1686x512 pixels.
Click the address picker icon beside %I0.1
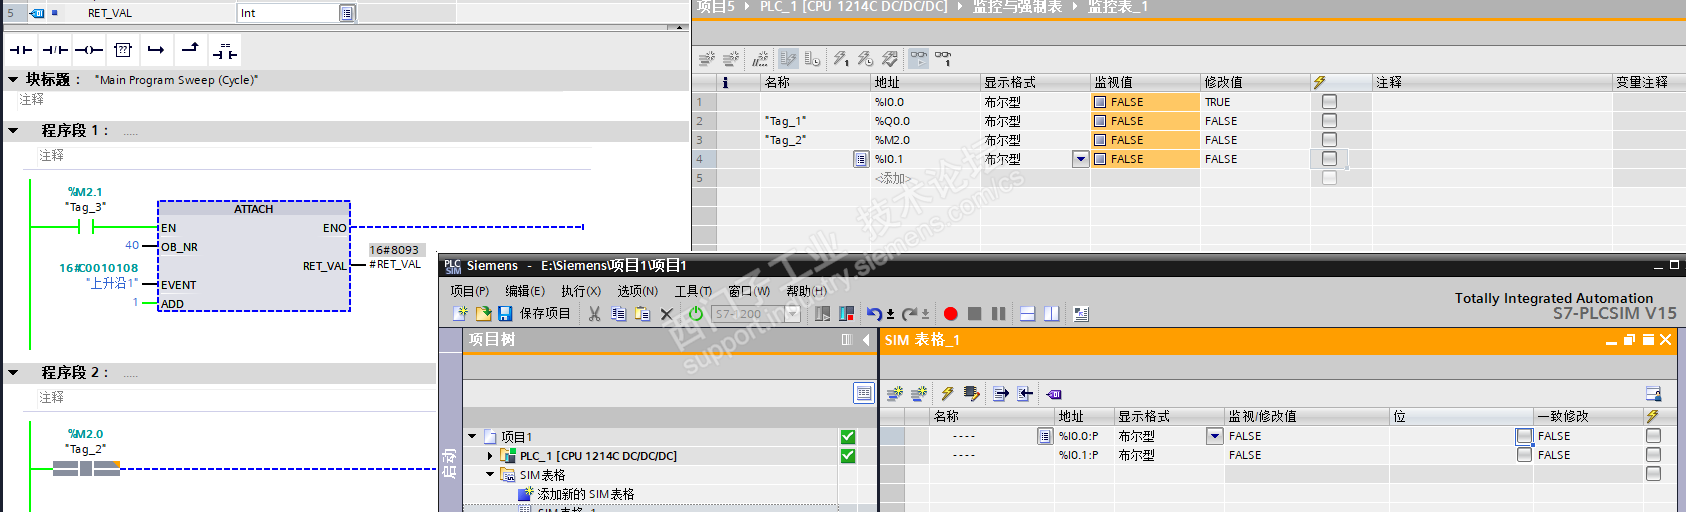(861, 159)
